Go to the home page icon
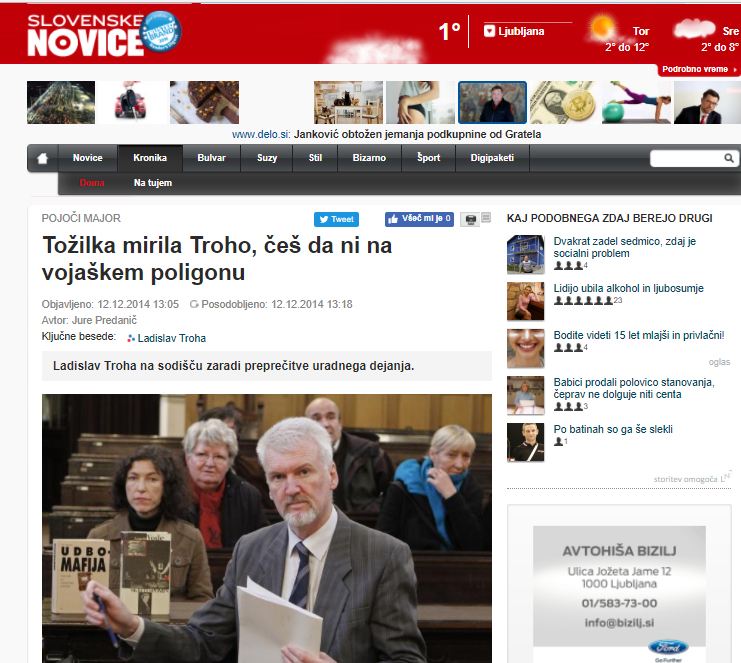The height and width of the screenshot is (663, 741). 42,158
